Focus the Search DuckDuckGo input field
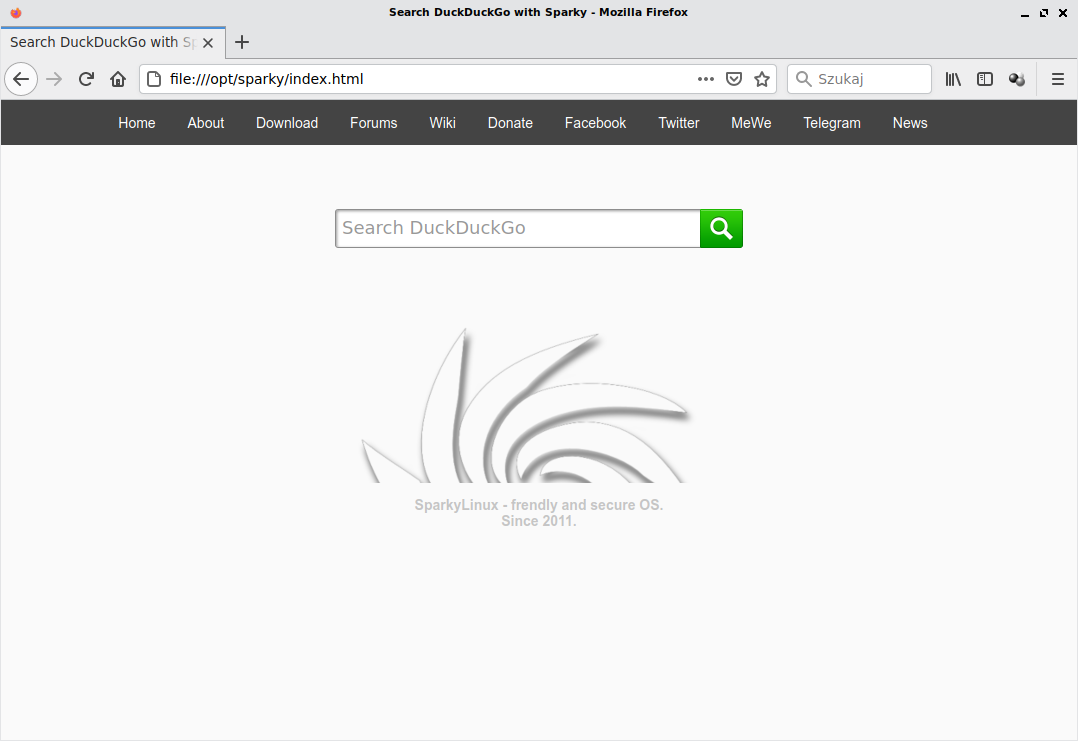This screenshot has height=741, width=1078. pyautogui.click(x=518, y=228)
